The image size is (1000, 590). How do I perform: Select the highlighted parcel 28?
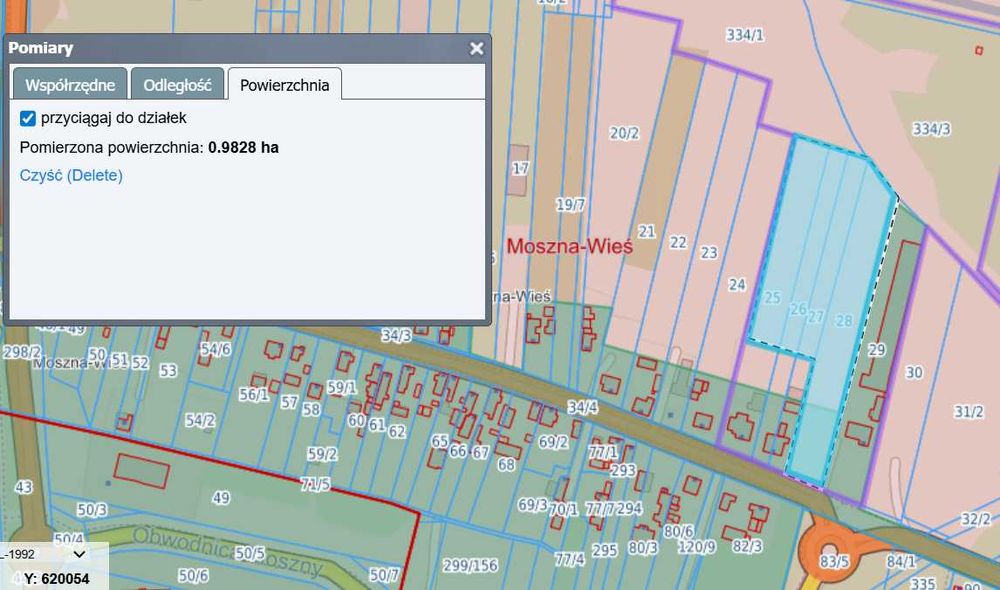(x=844, y=320)
